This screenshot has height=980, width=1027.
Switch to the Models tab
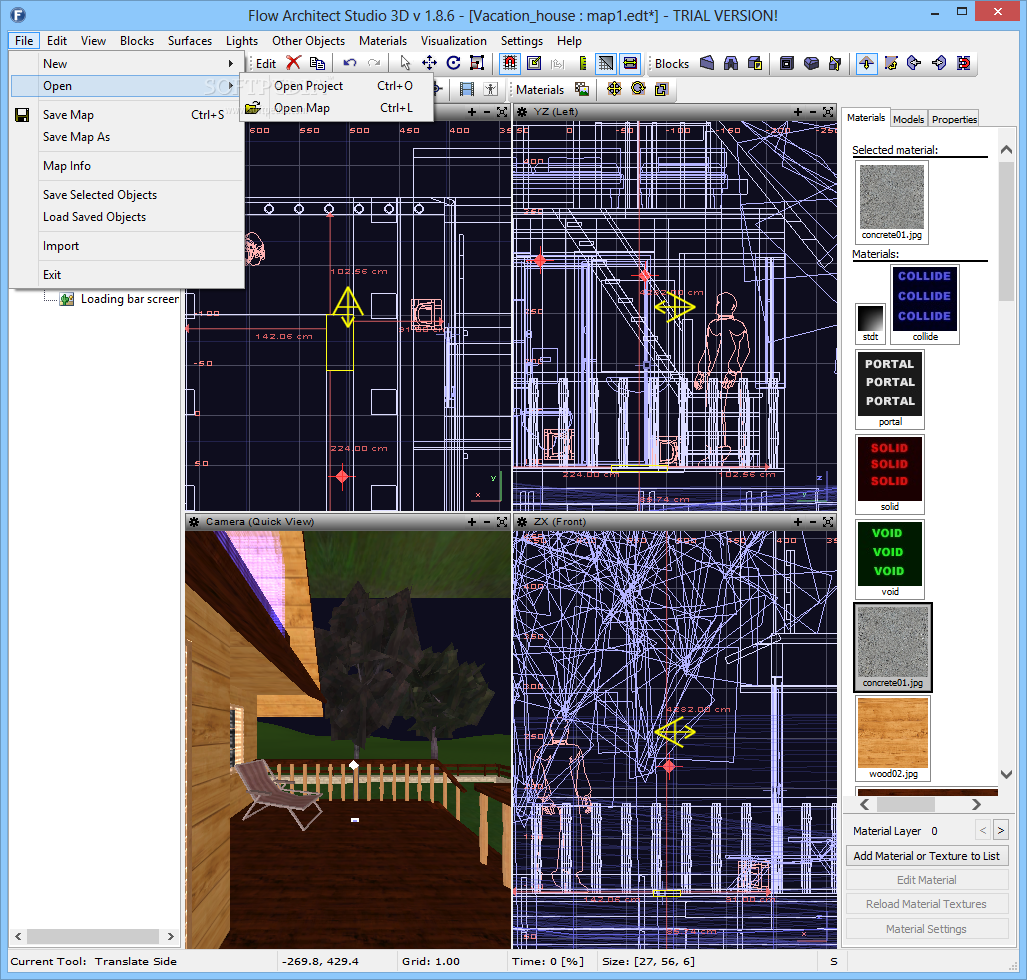[908, 119]
